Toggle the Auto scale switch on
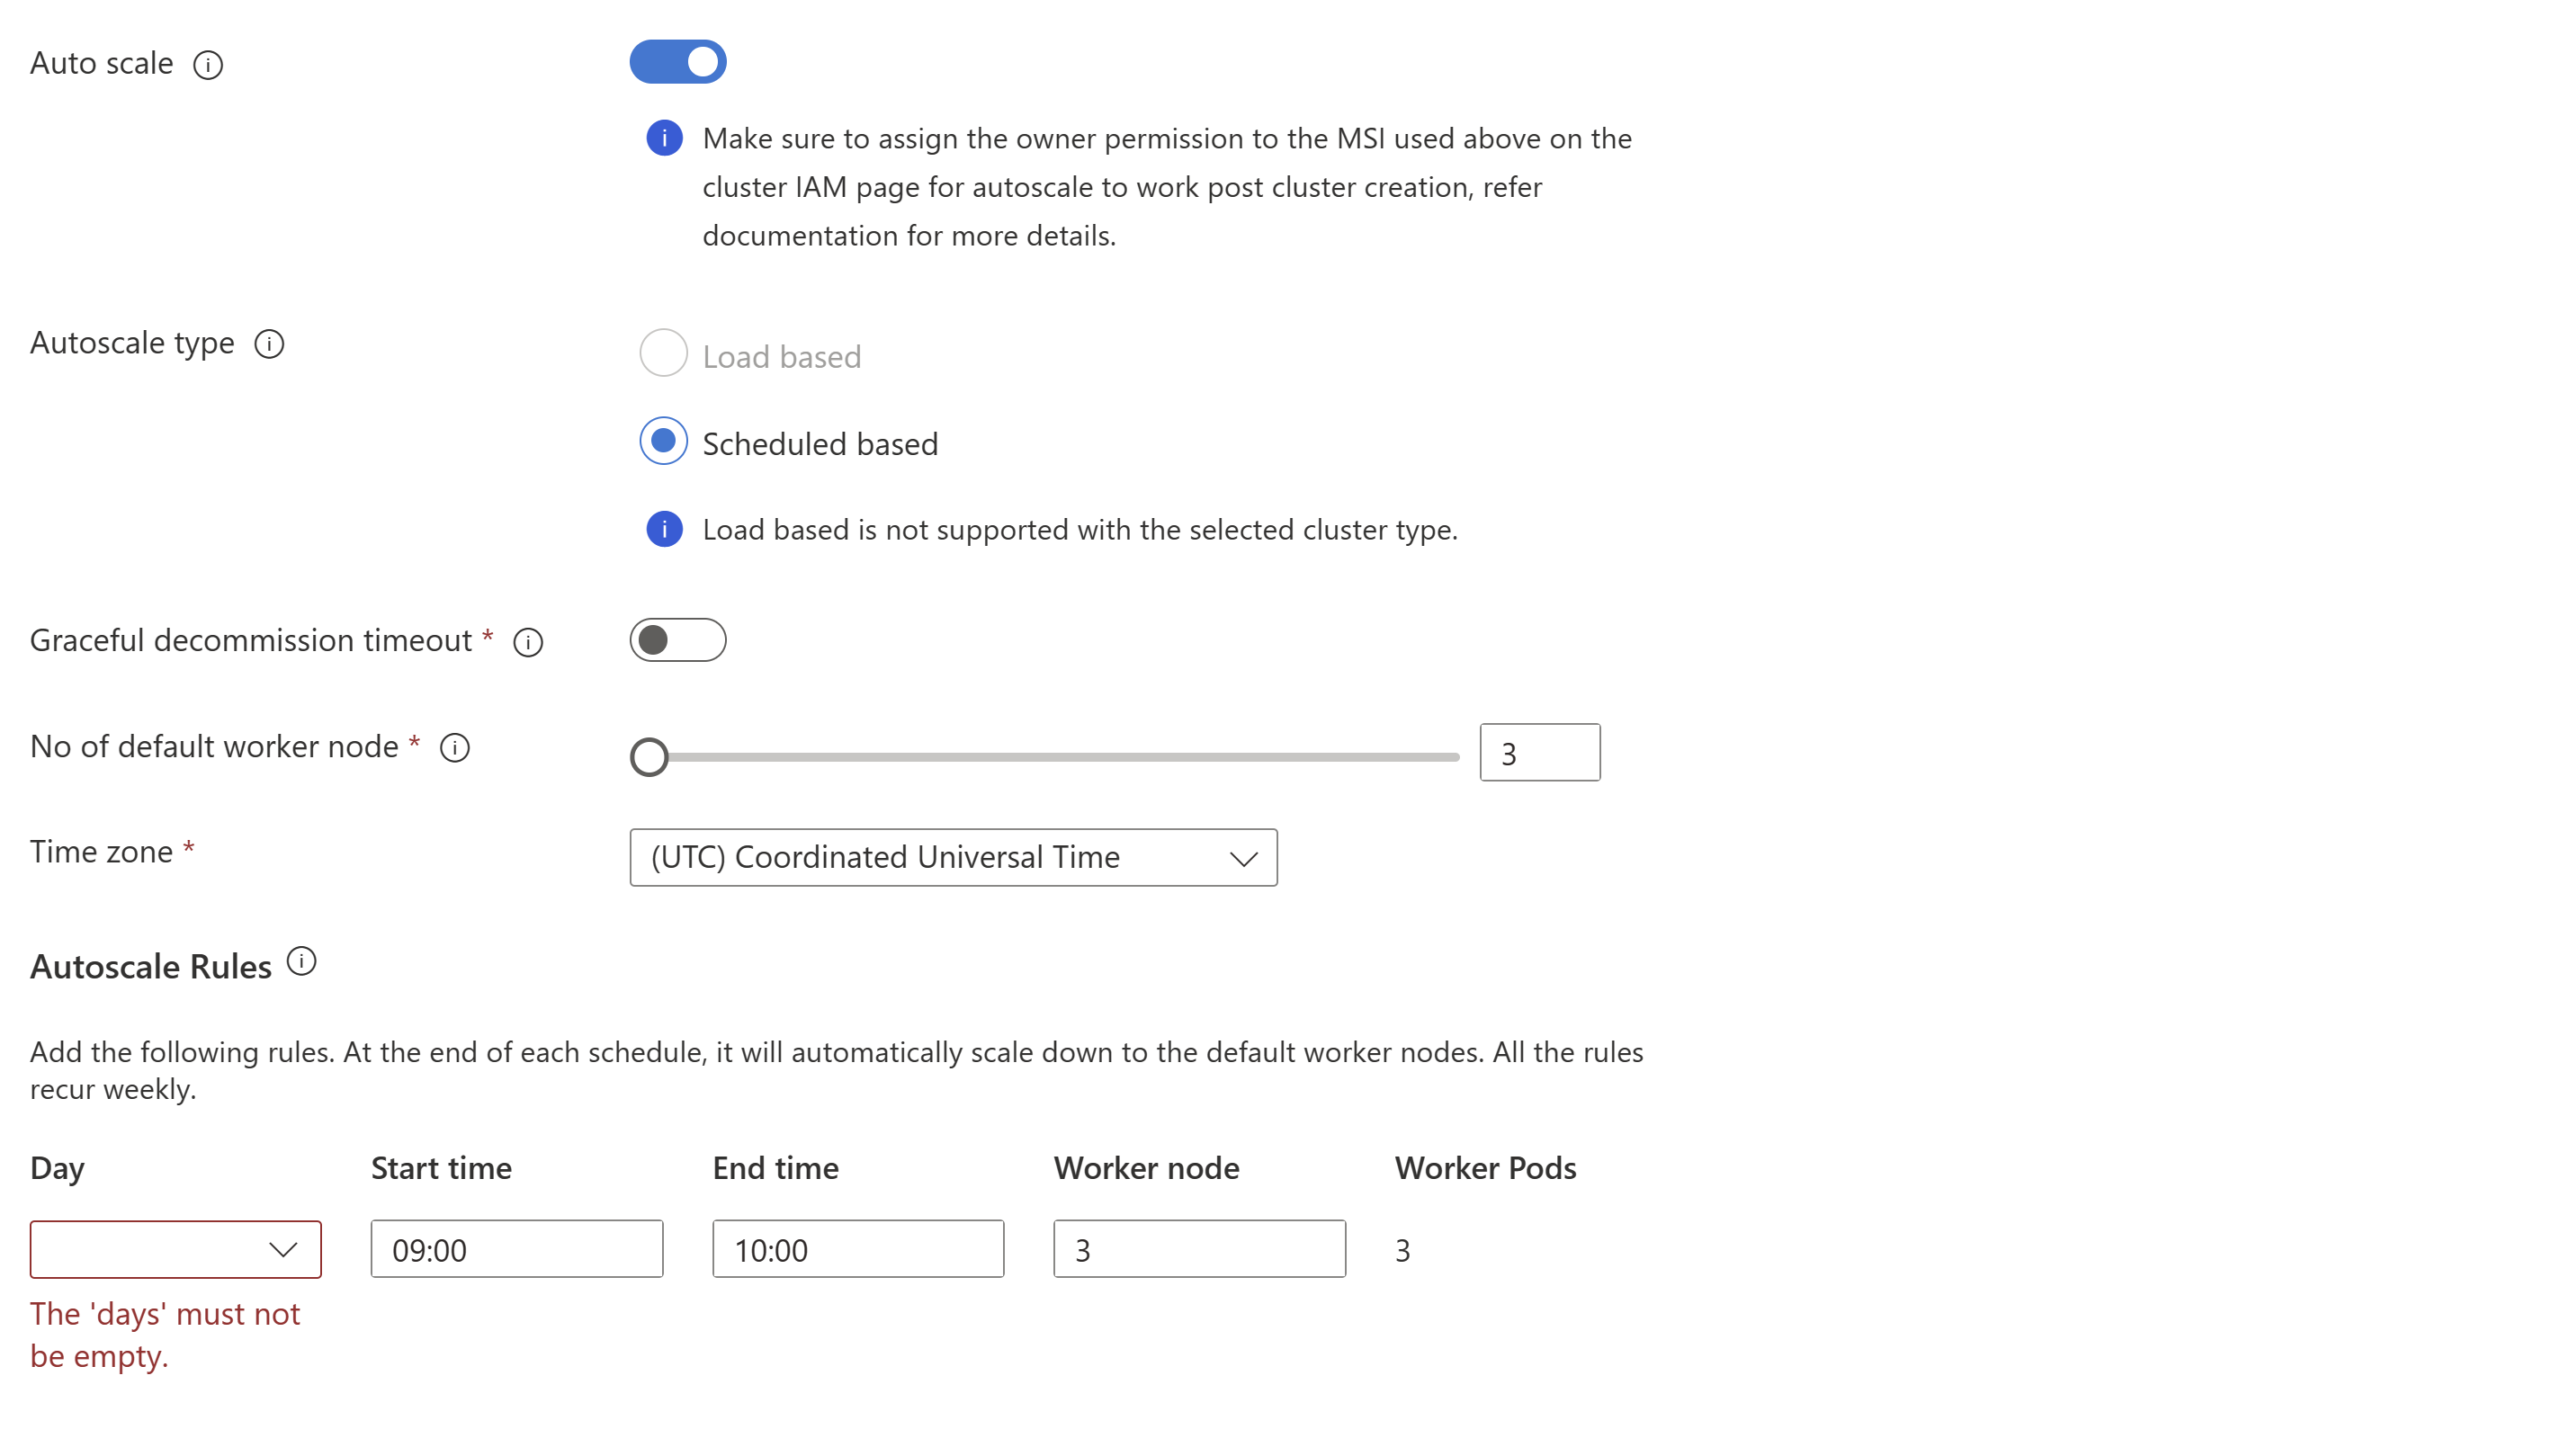 click(680, 62)
